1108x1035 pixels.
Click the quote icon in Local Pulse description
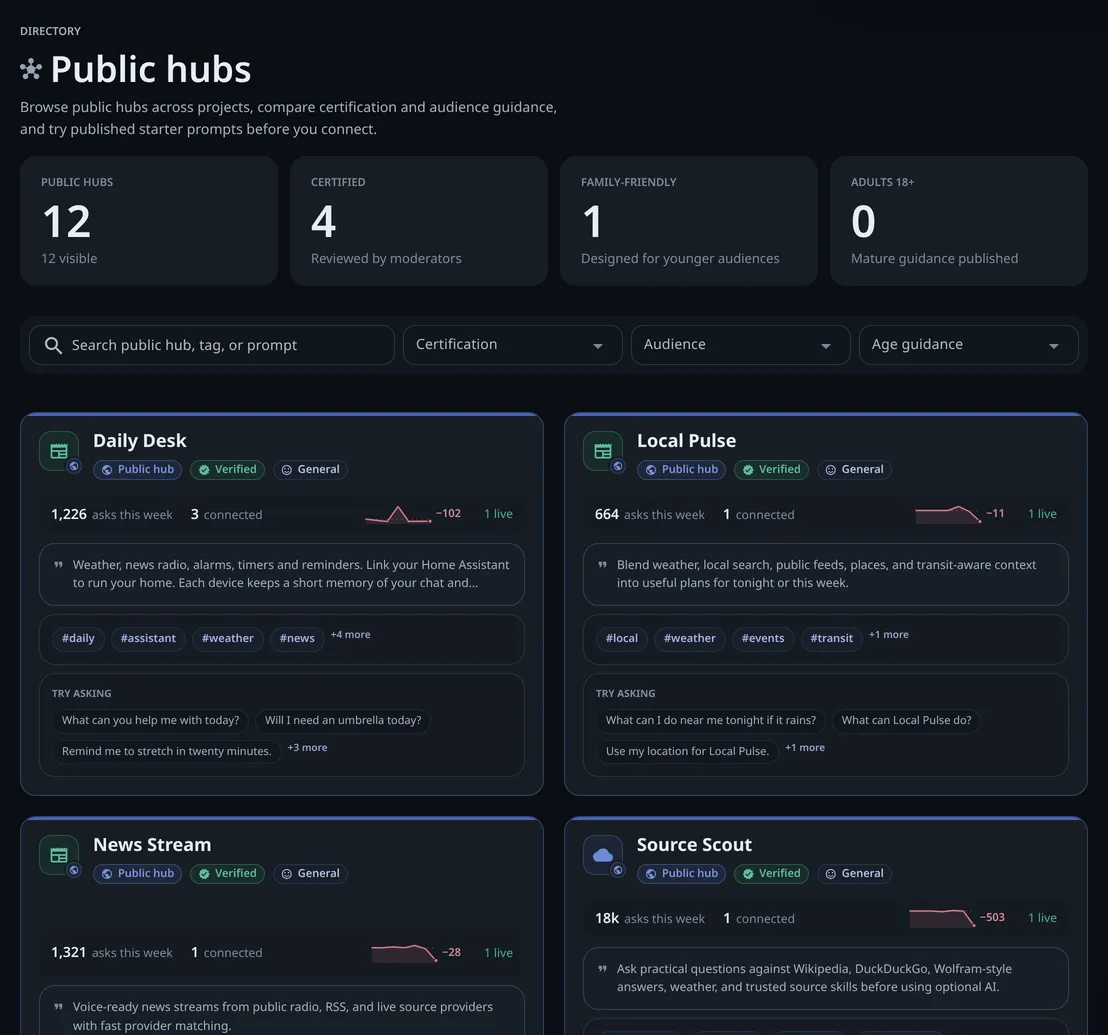click(603, 564)
